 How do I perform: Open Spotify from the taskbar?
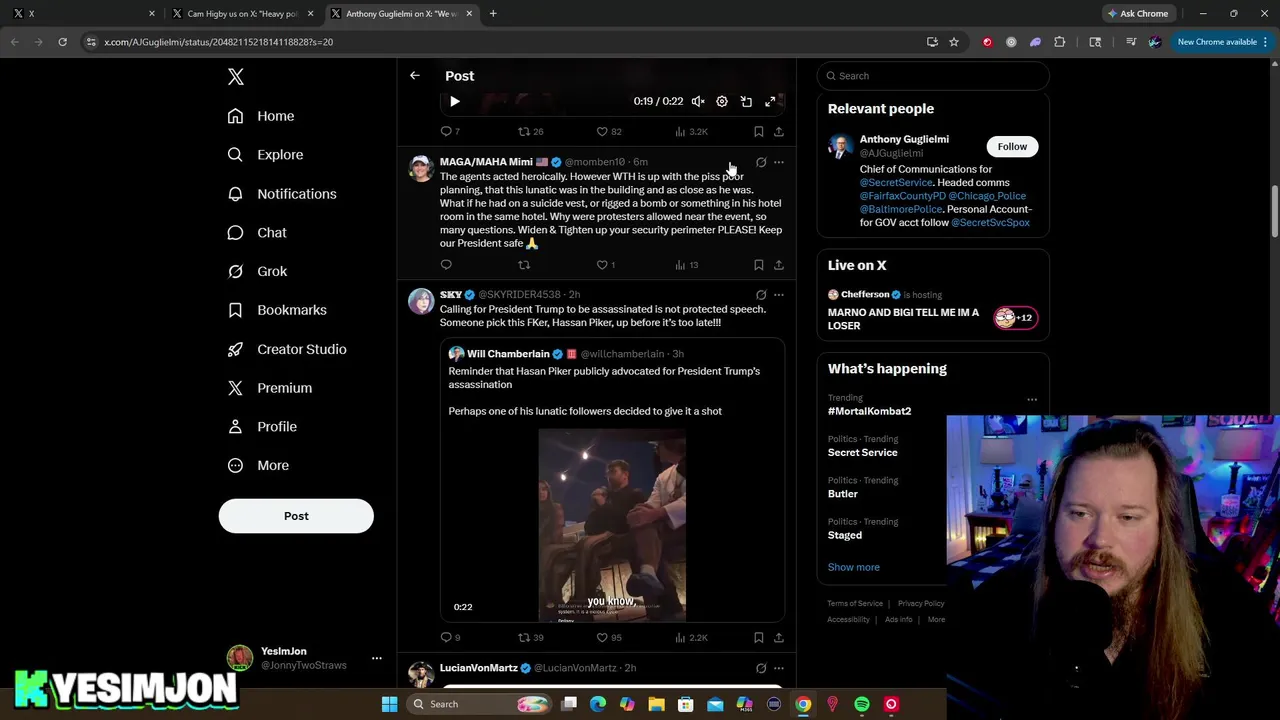862,704
